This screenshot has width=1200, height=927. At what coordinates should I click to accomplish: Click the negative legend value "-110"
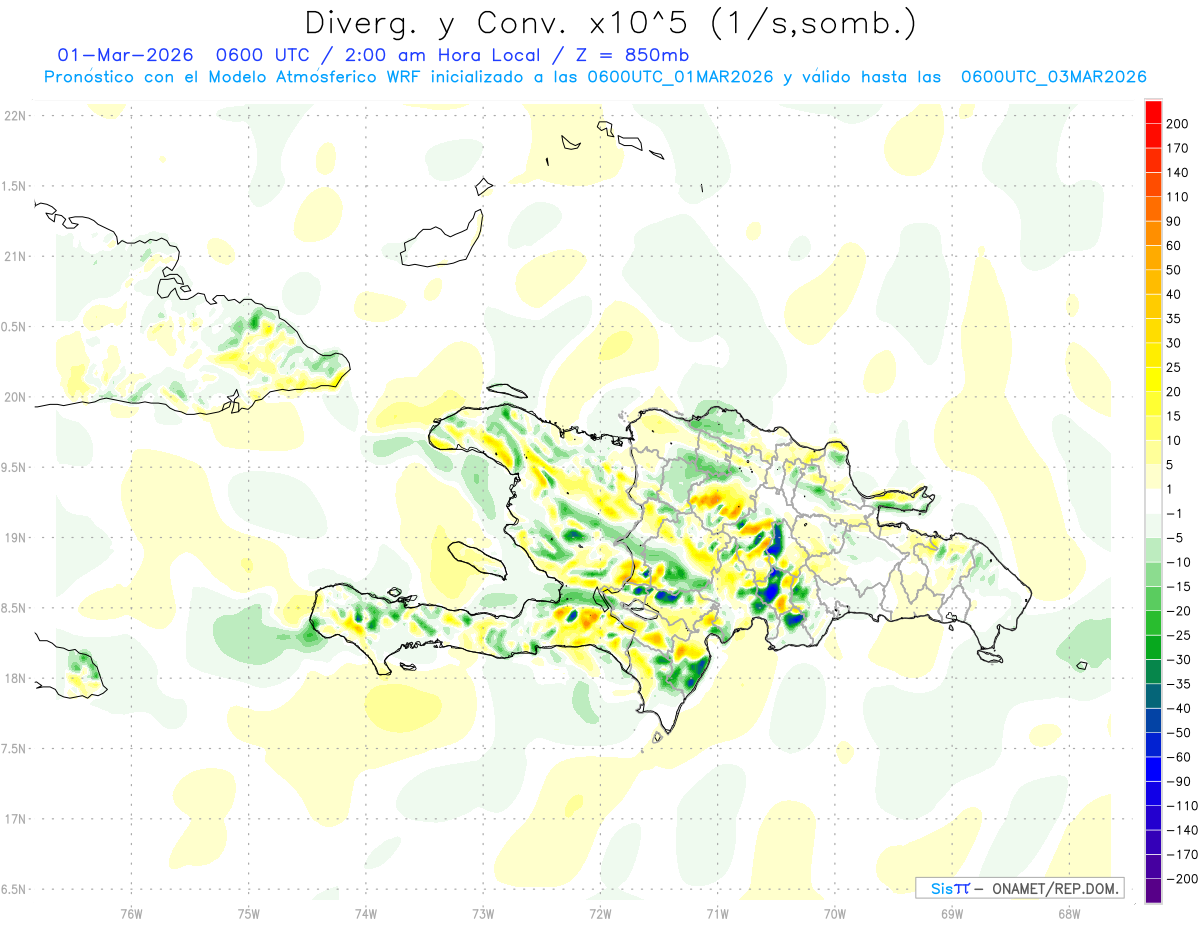[1183, 805]
